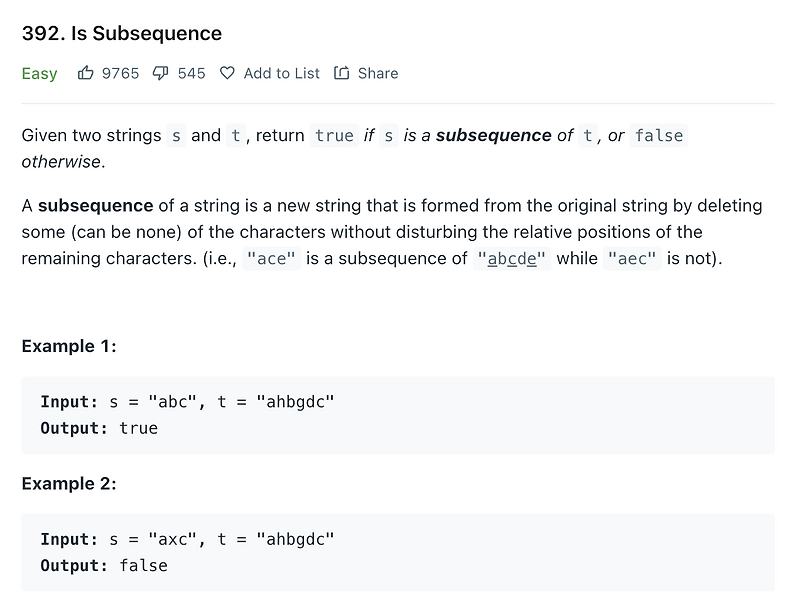
Task: Toggle the dislike on this problem
Action: pyautogui.click(x=160, y=72)
